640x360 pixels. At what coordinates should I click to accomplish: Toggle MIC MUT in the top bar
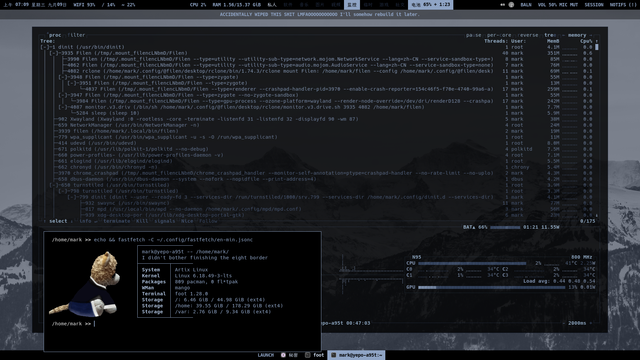point(568,5)
